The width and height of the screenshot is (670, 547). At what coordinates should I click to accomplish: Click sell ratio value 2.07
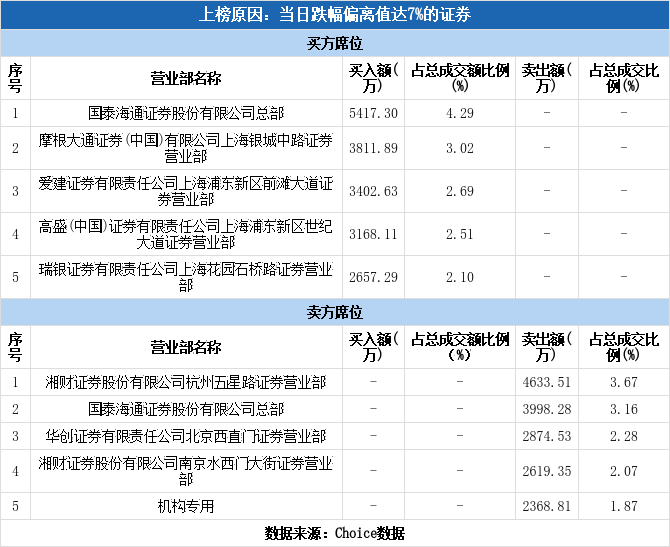[624, 471]
